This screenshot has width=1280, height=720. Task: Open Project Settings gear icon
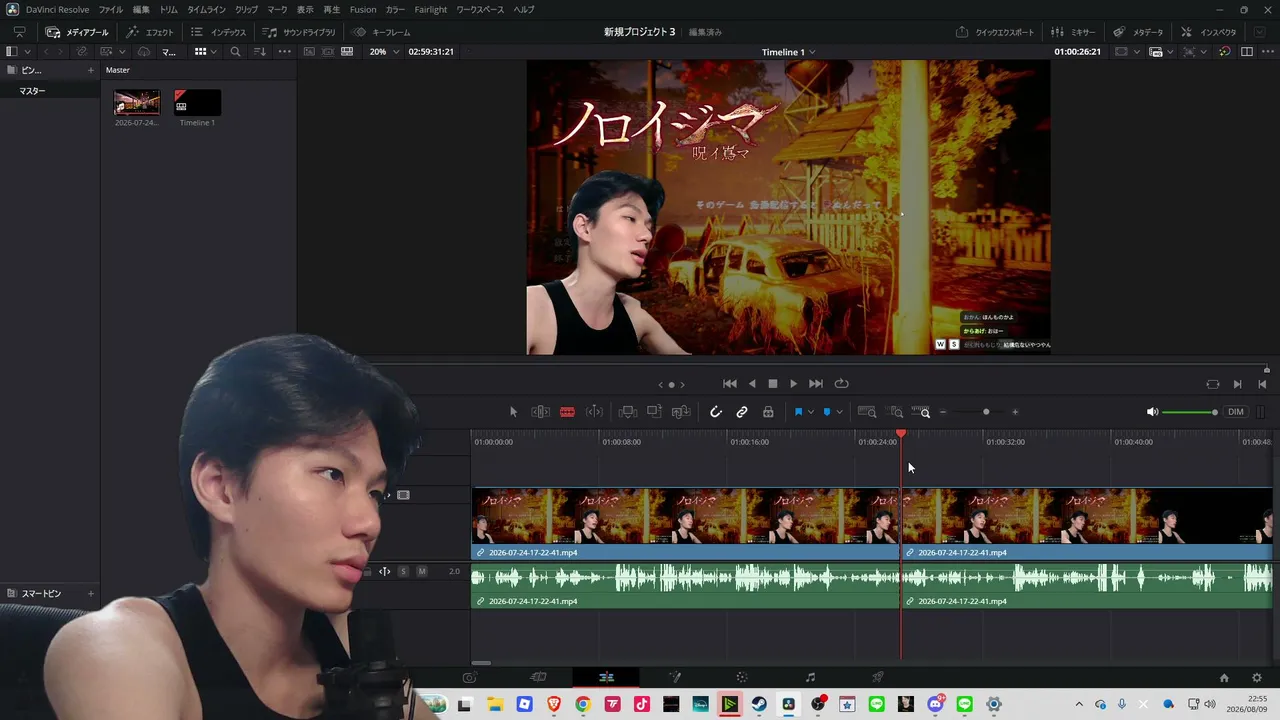(x=1257, y=678)
